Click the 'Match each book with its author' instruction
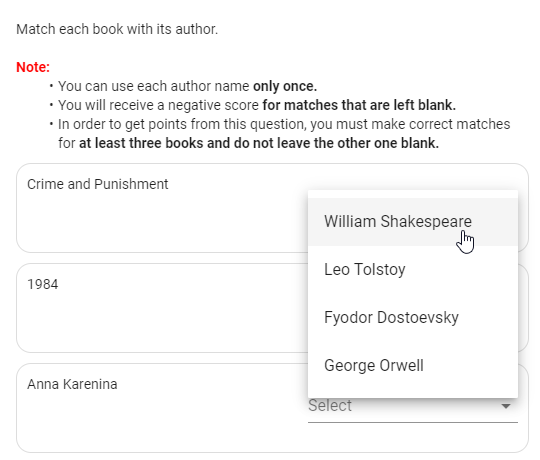Image resolution: width=540 pixels, height=460 pixels. coord(117,29)
